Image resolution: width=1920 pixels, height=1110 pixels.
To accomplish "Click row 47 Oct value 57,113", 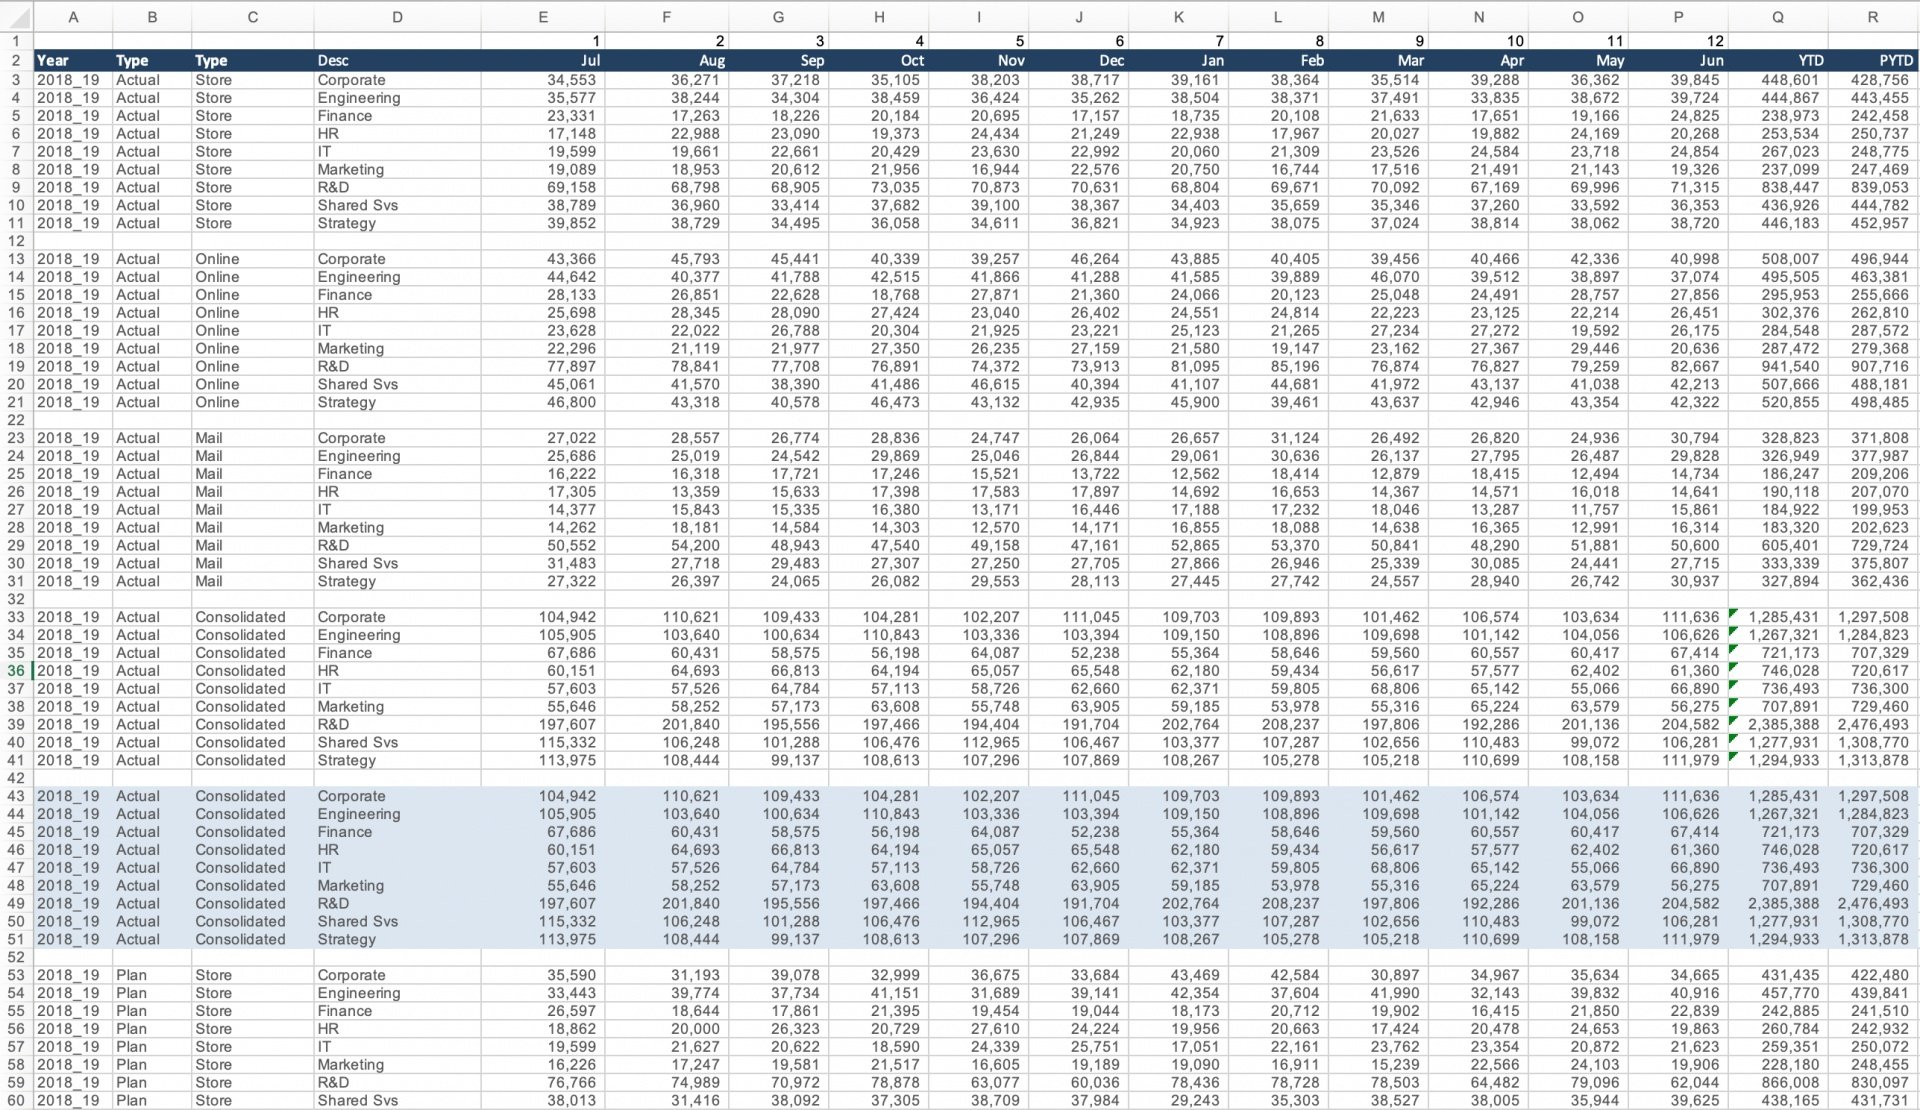I will tap(879, 868).
